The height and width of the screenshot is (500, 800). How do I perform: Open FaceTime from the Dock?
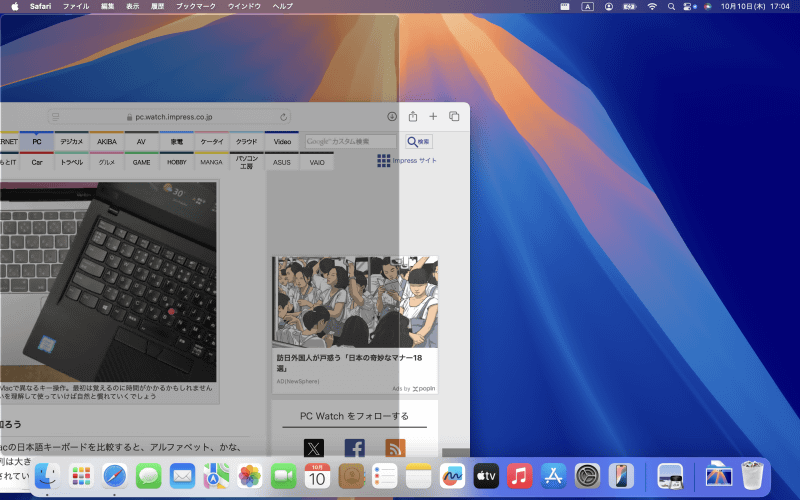click(283, 476)
